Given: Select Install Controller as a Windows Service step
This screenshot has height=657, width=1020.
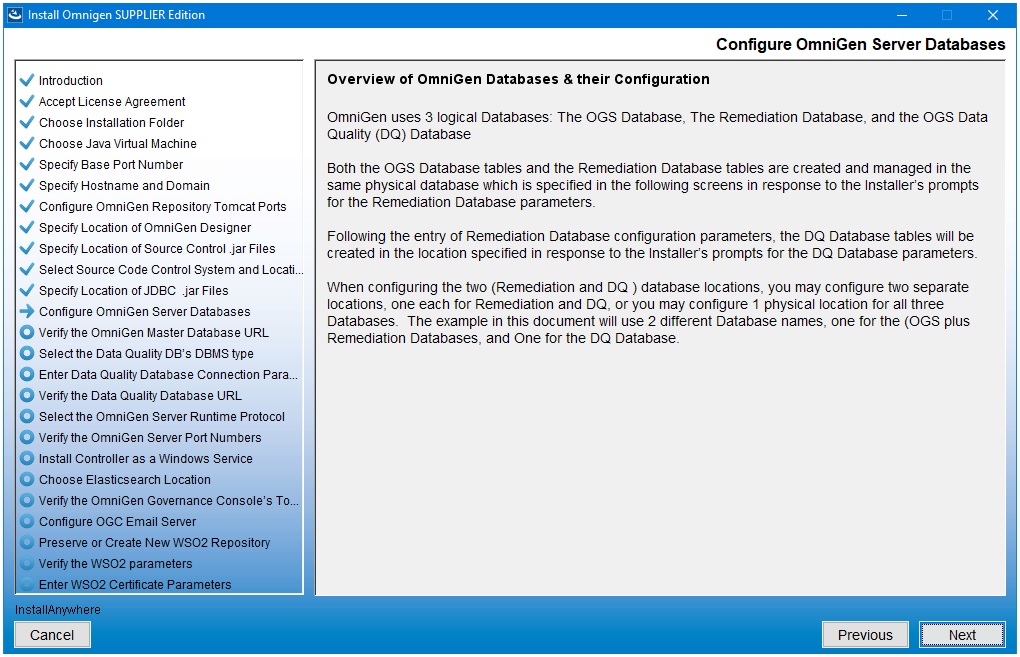Looking at the screenshot, I should tap(146, 459).
